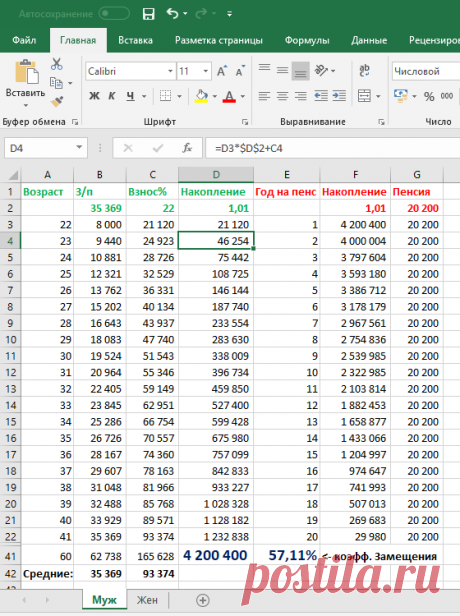The image size is (460, 616).
Task: Toggle the Автосохранение switch
Action: coord(114,14)
